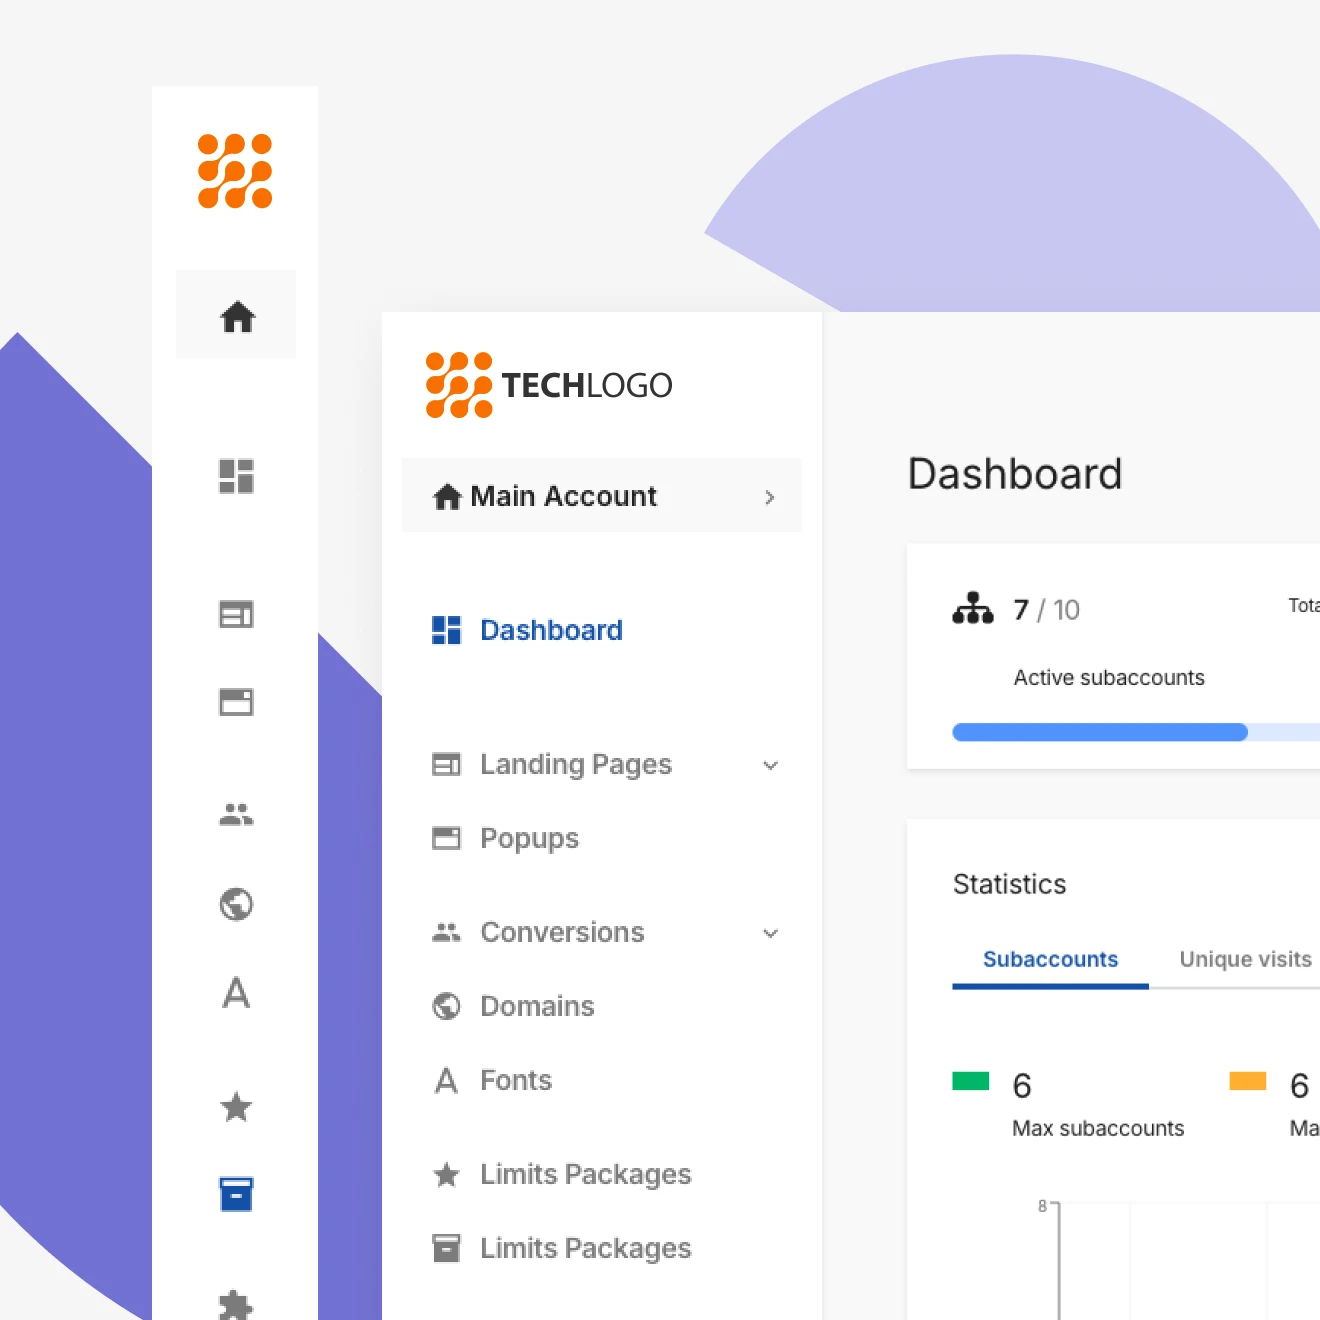Open Dashboard in the expanded menu
Viewport: 1320px width, 1320px height.
pyautogui.click(x=551, y=630)
